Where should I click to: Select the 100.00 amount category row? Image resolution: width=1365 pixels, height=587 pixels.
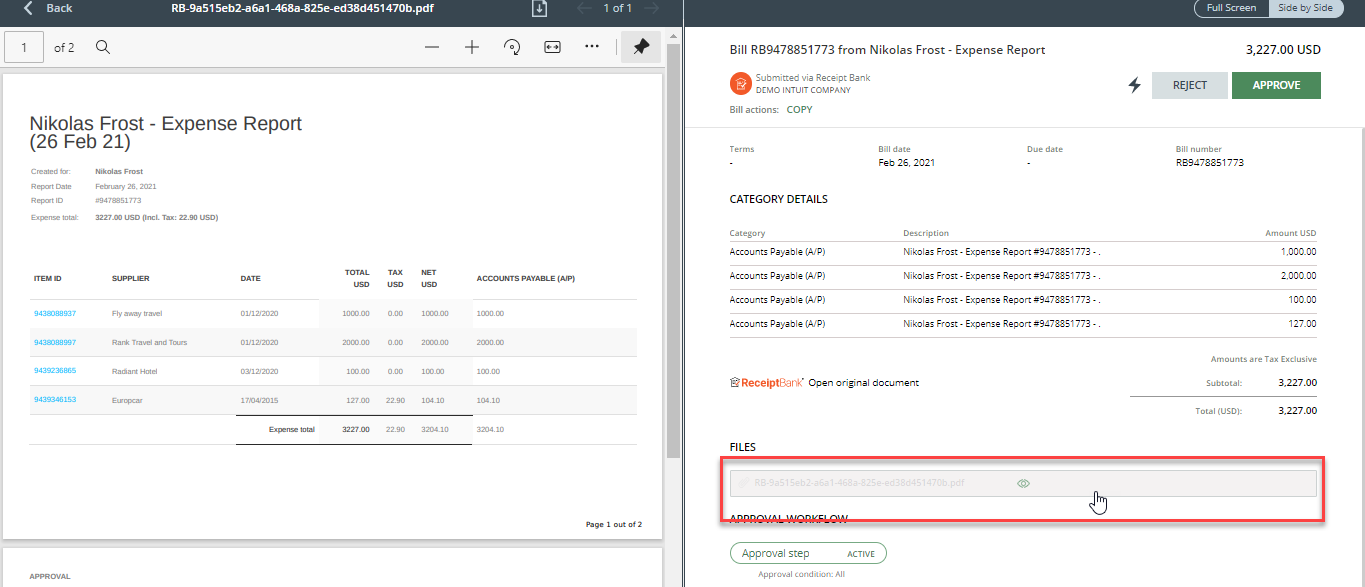click(1023, 300)
